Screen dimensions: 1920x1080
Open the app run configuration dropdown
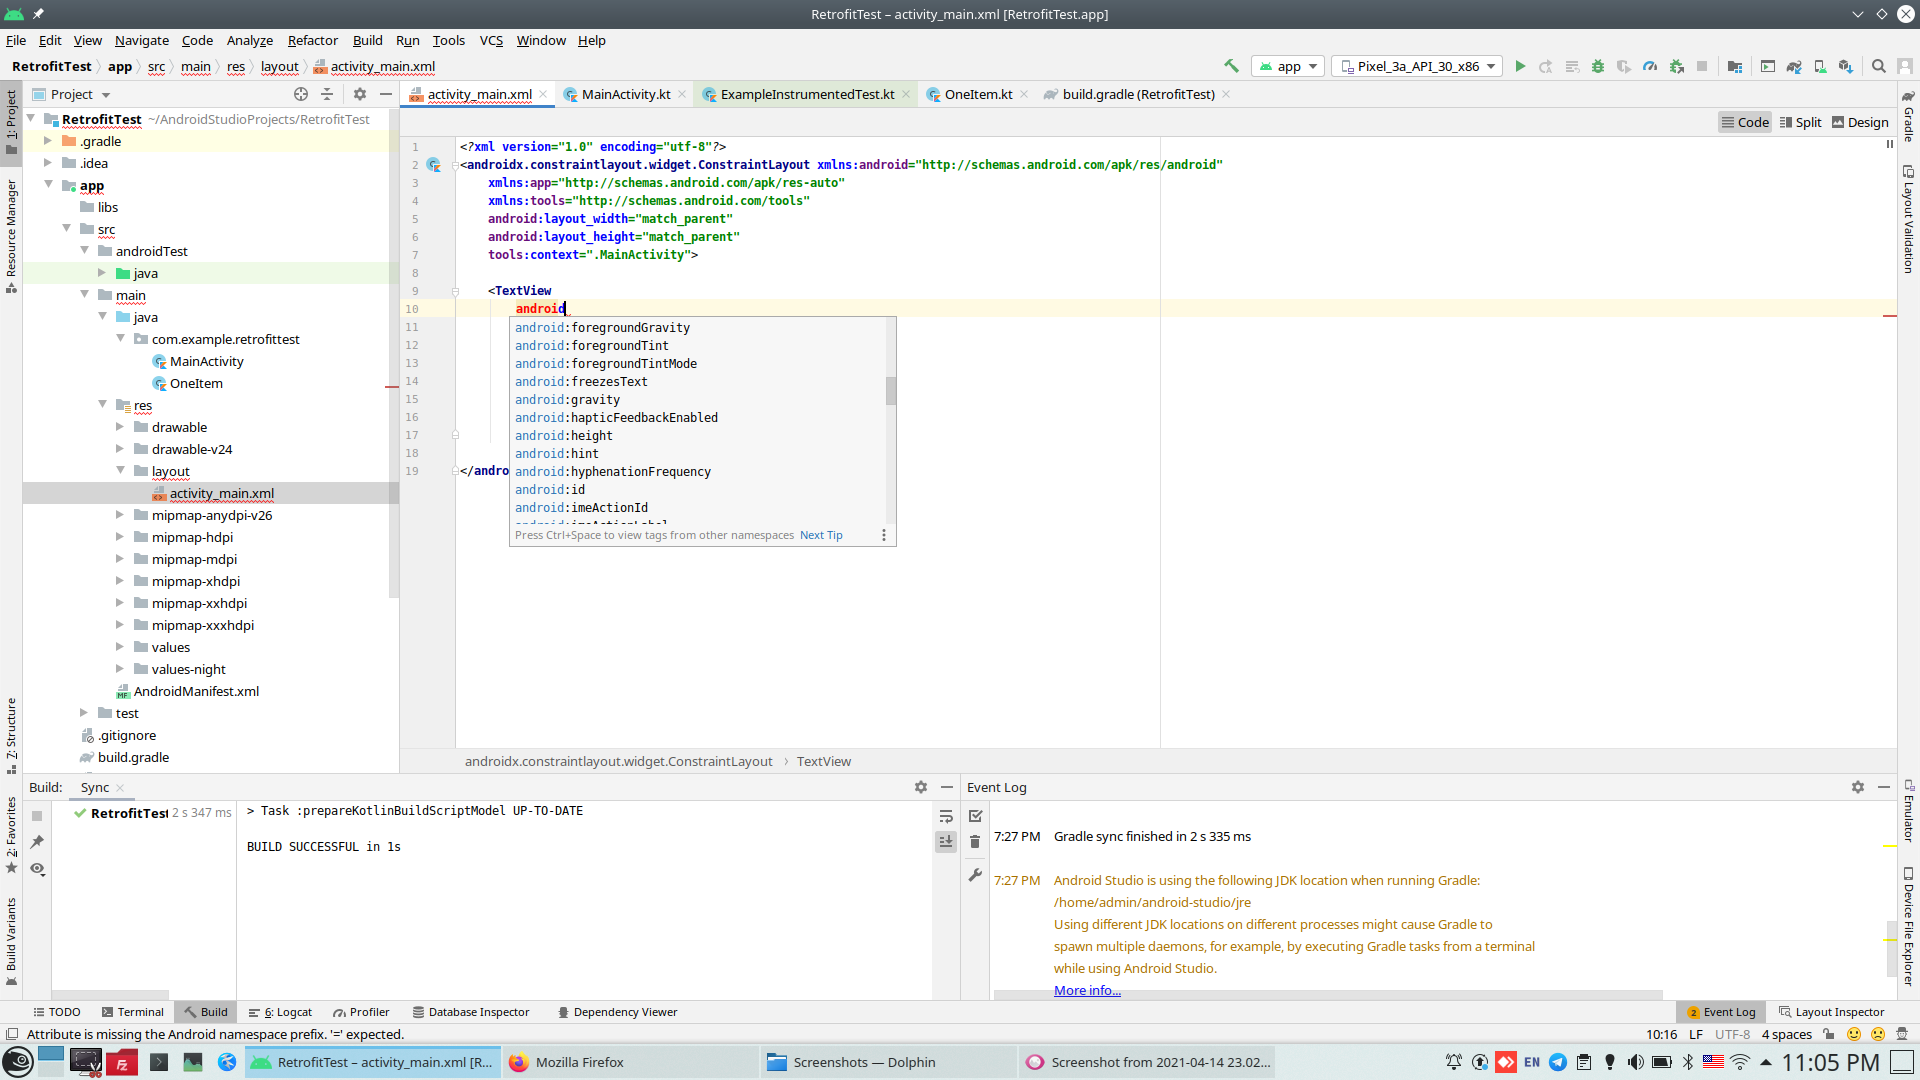coord(1289,66)
